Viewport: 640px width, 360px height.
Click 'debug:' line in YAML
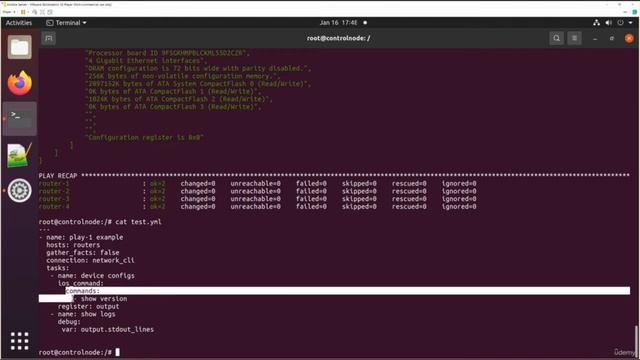tap(69, 322)
